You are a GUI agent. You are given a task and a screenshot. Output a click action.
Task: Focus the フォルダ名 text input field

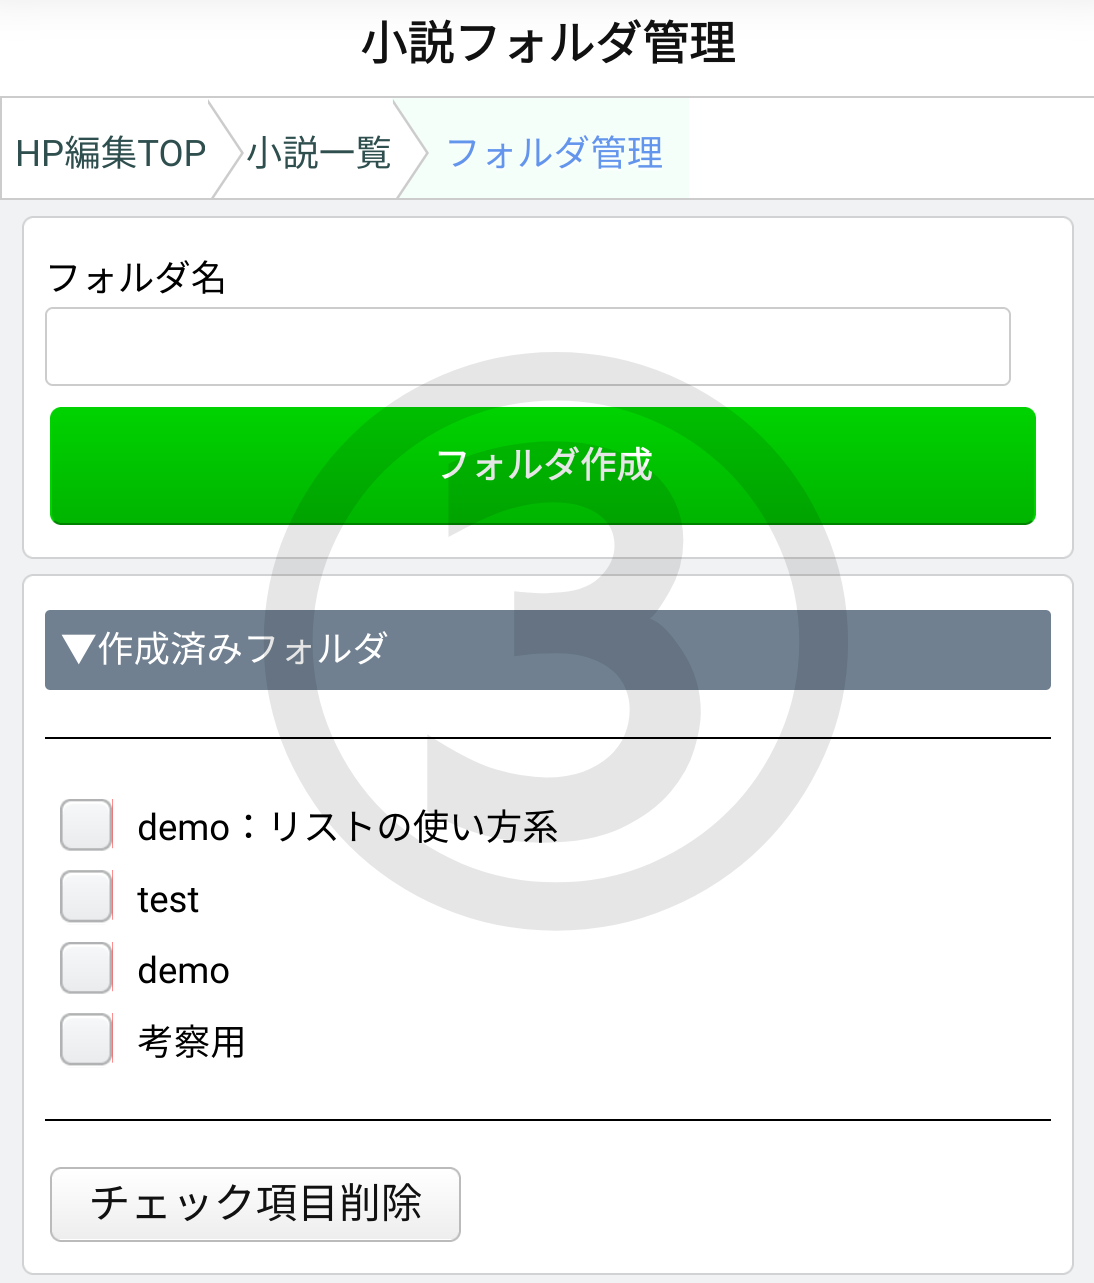(x=527, y=347)
